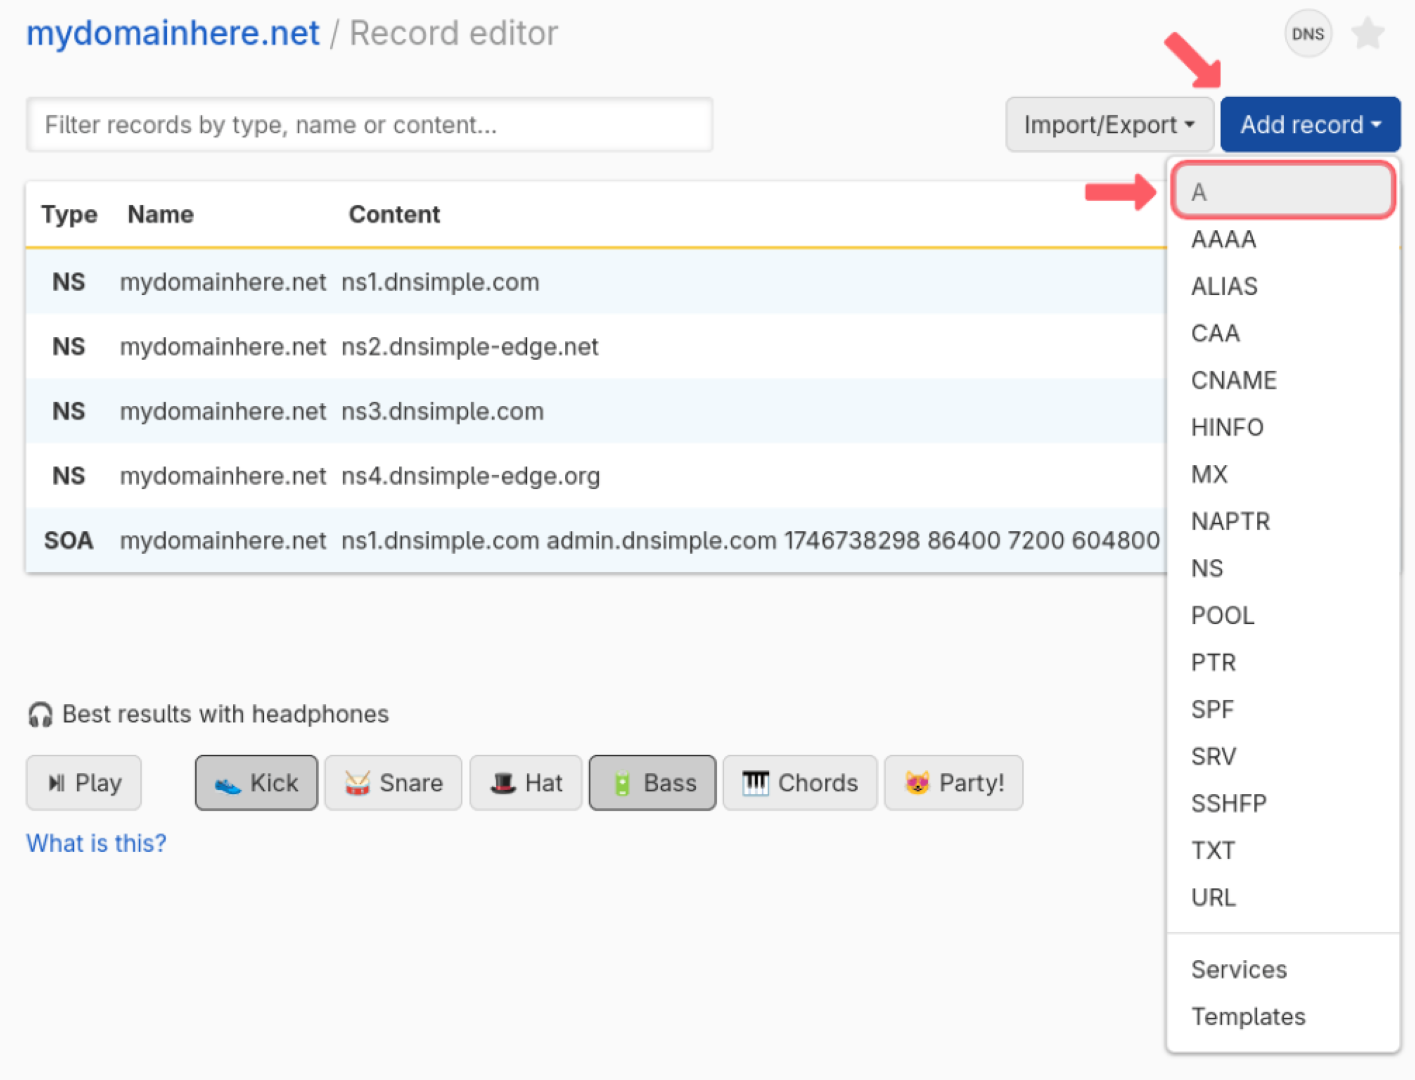Choose CNAME from the record list
Image resolution: width=1415 pixels, height=1080 pixels.
[1234, 380]
